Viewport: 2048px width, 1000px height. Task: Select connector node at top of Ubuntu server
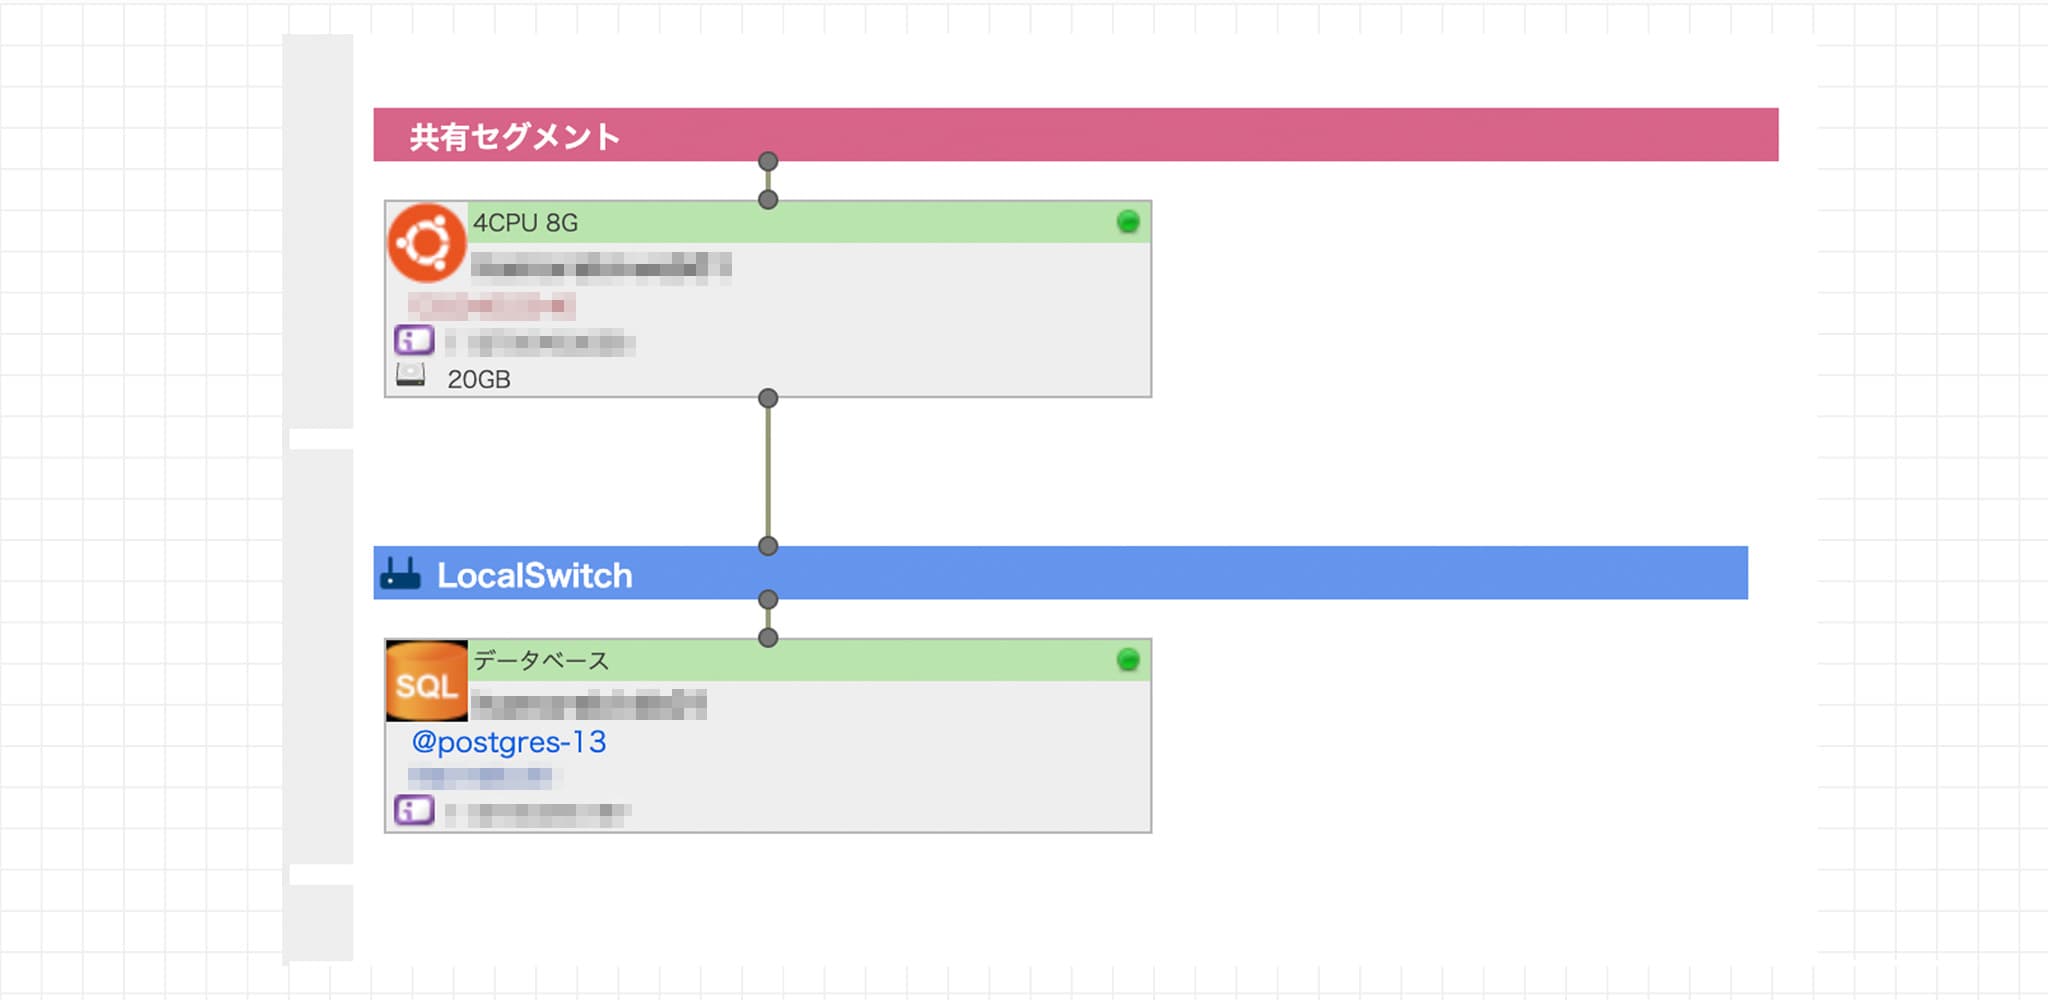768,200
